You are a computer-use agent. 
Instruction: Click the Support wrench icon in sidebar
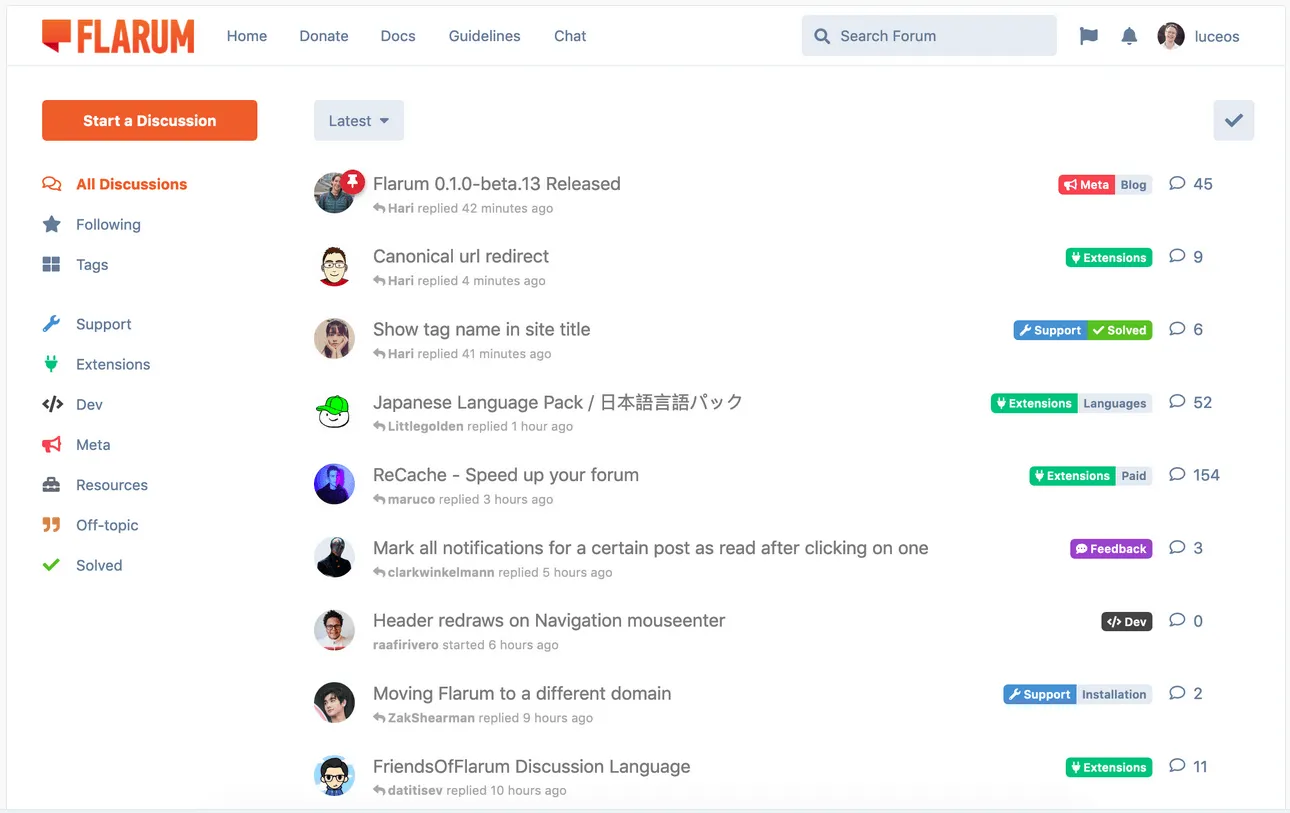tap(51, 324)
